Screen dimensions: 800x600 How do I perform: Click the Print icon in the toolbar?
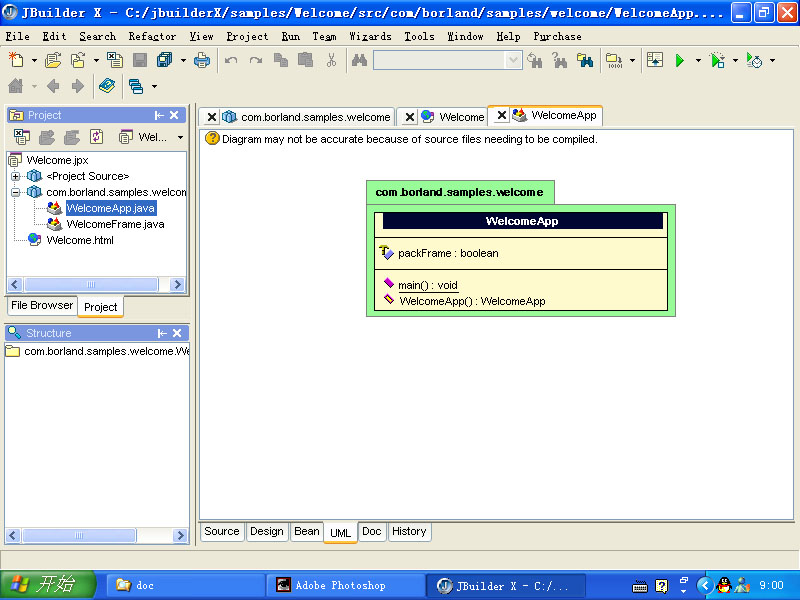(202, 61)
